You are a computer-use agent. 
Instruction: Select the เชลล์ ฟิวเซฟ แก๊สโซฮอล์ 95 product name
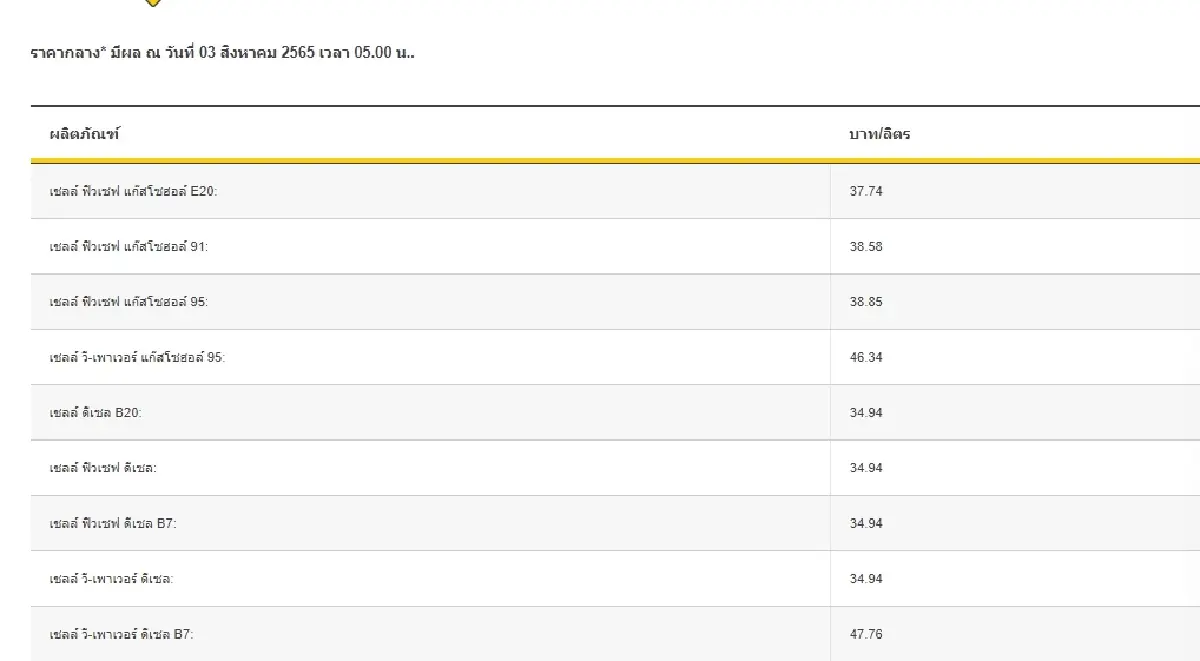[x=129, y=302]
